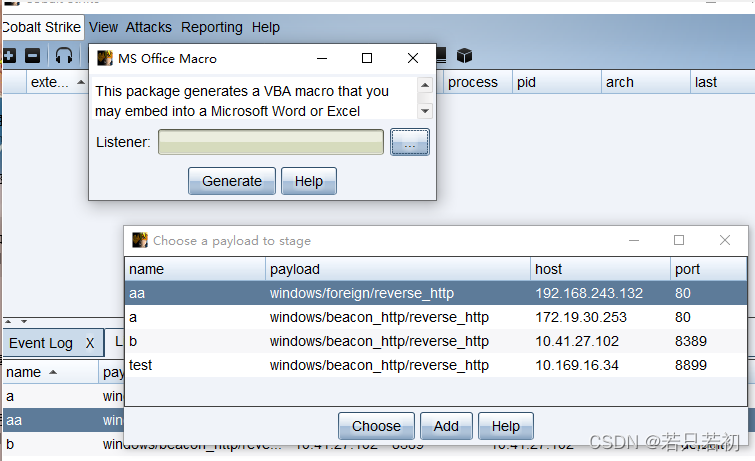Image resolution: width=755 pixels, height=461 pixels.
Task: Open the Reporting menu
Action: coord(211,27)
